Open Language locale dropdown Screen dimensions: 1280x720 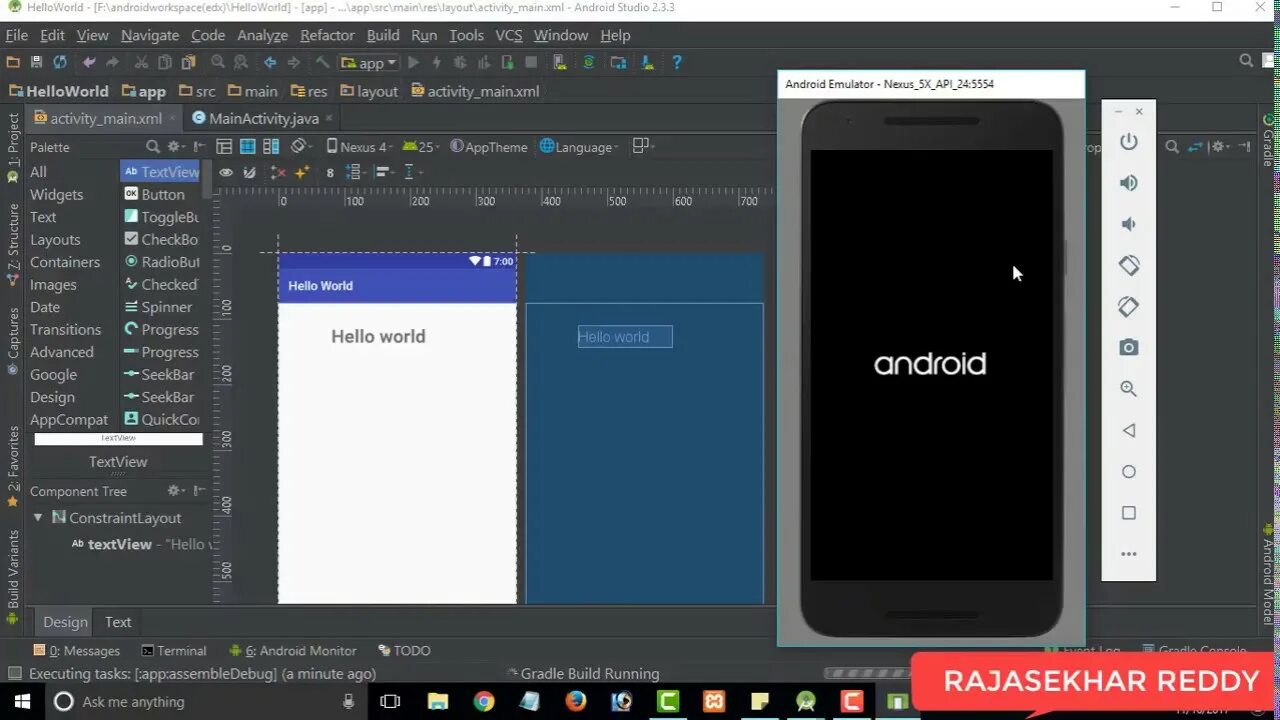point(579,147)
